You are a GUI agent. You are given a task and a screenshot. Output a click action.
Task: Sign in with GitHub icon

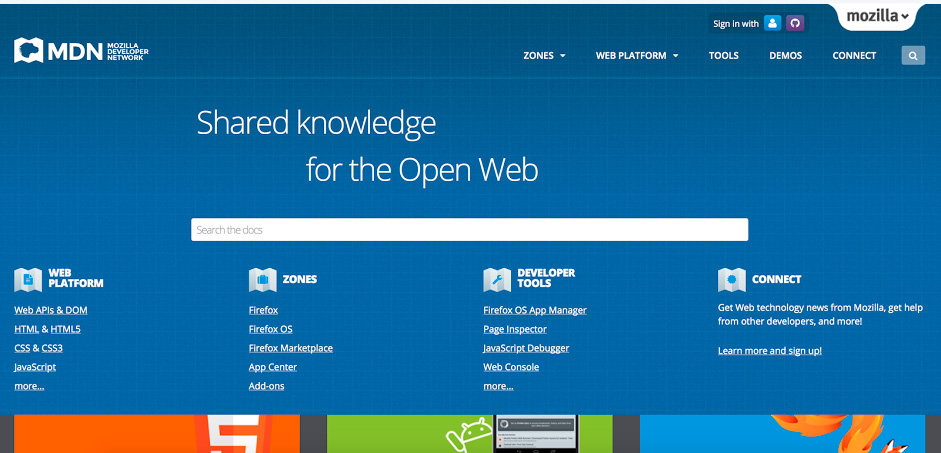pos(795,23)
